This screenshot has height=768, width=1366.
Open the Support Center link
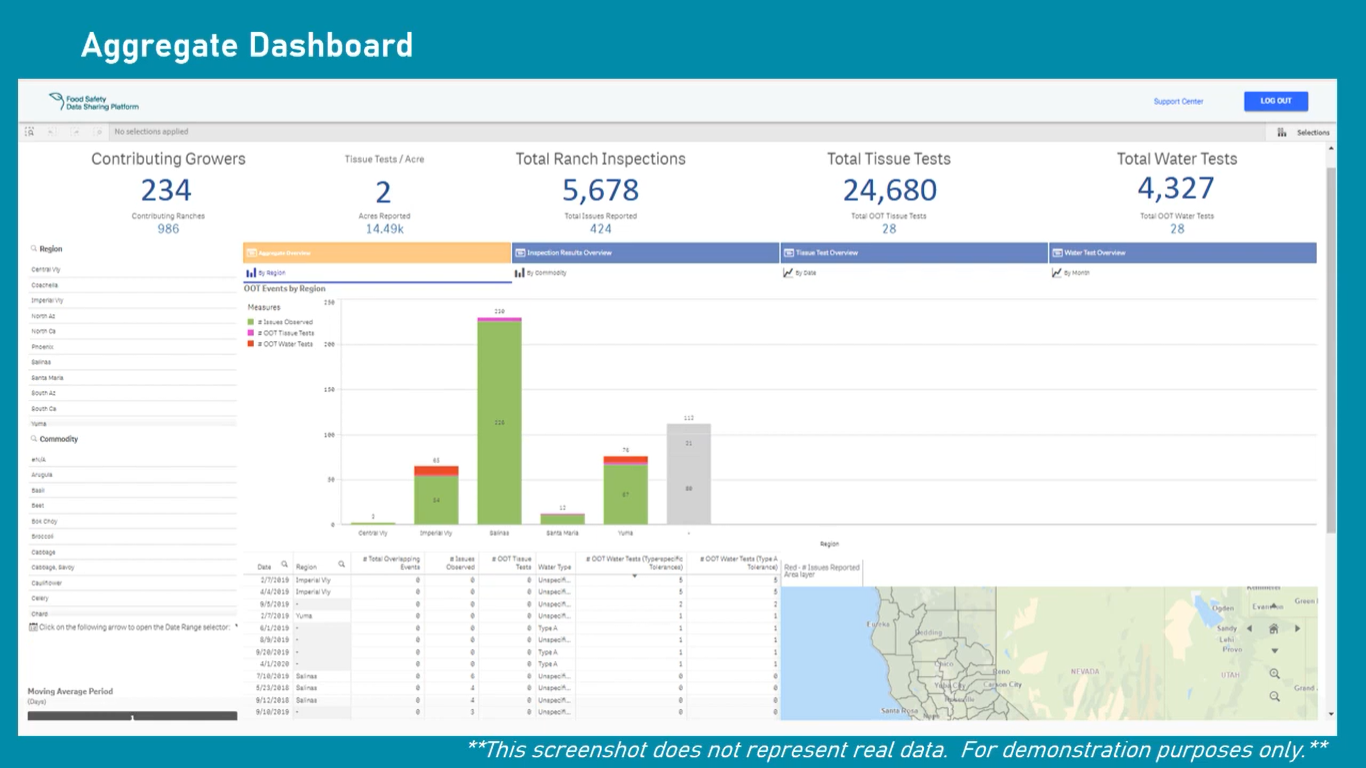click(x=1178, y=101)
